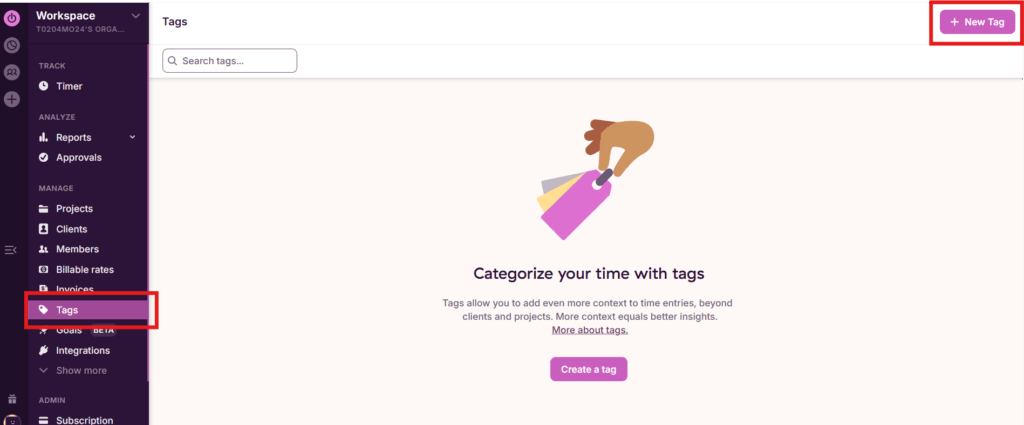Click the magnifier icon in the tags search
1024x425 pixels.
(x=173, y=61)
